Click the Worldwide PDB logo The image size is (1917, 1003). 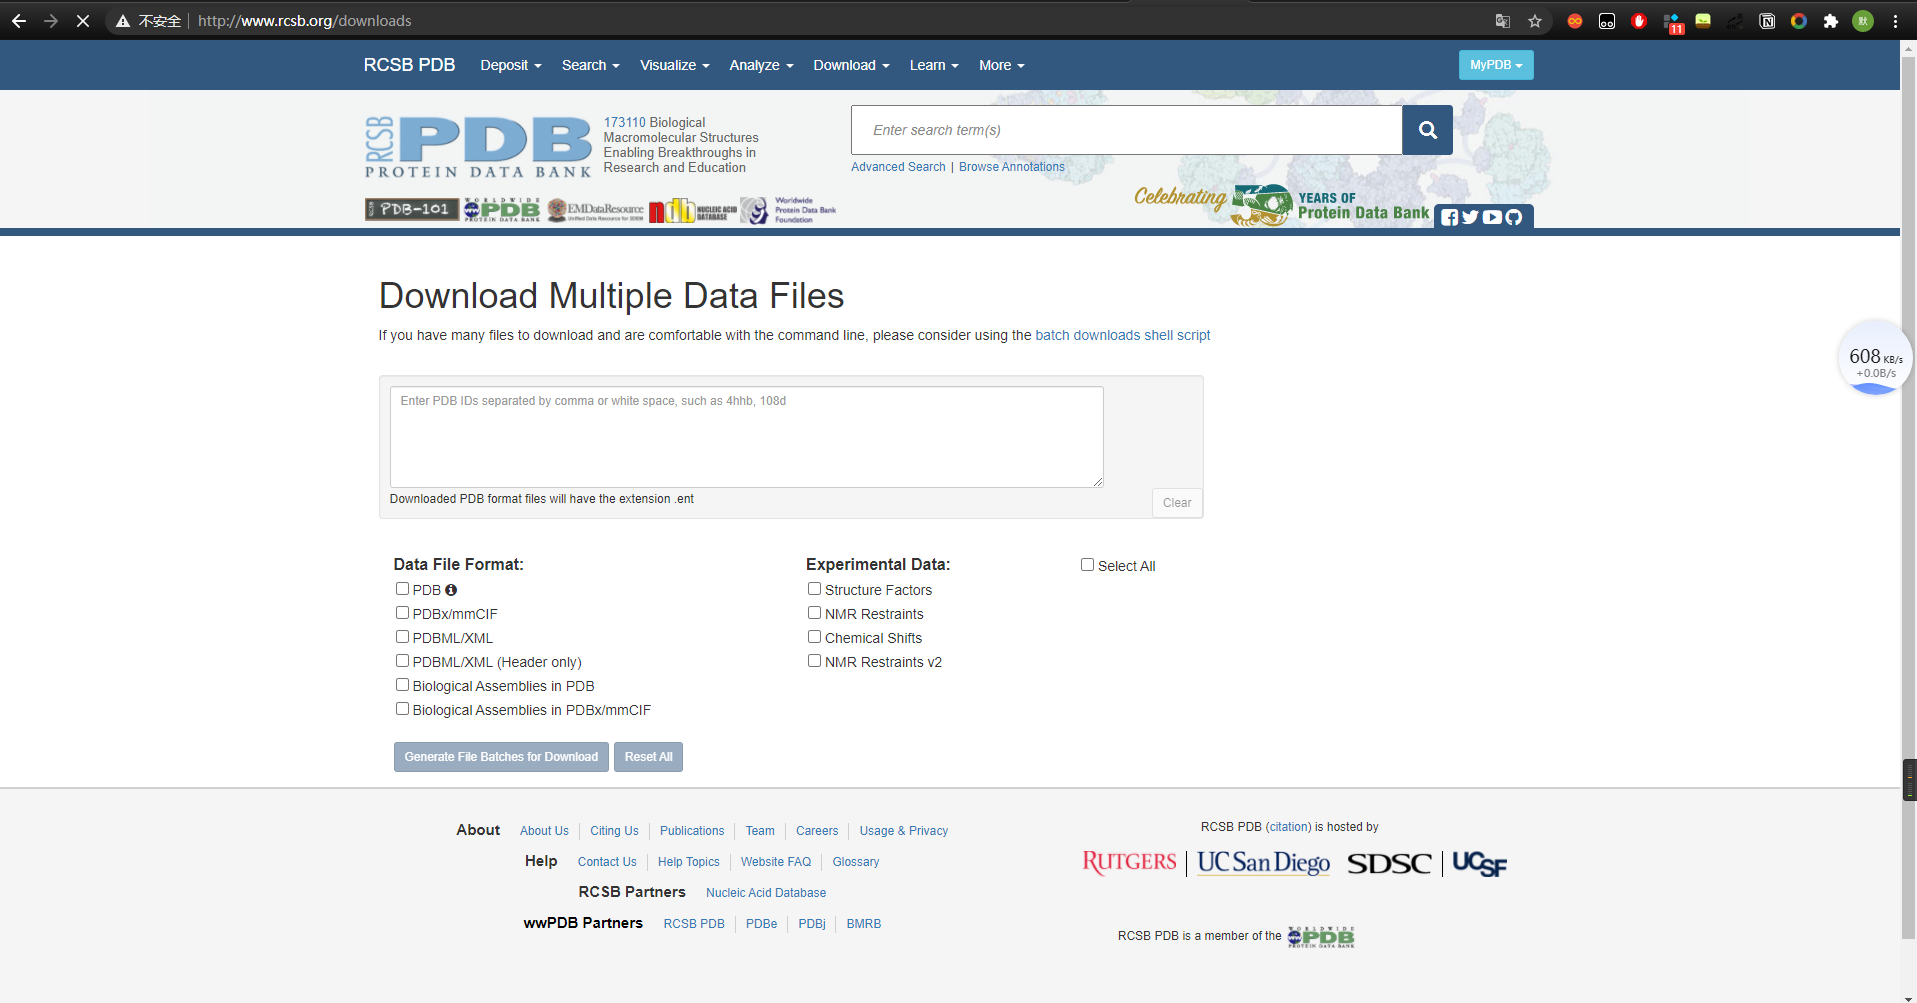501,209
